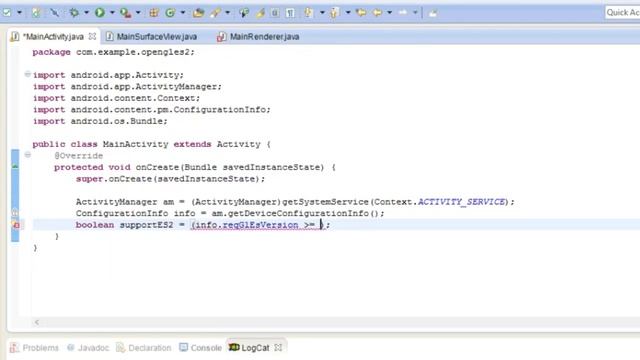640x360 pixels.
Task: Click the 'ACTIVITY_SERVICE' constant
Action: tap(462, 202)
